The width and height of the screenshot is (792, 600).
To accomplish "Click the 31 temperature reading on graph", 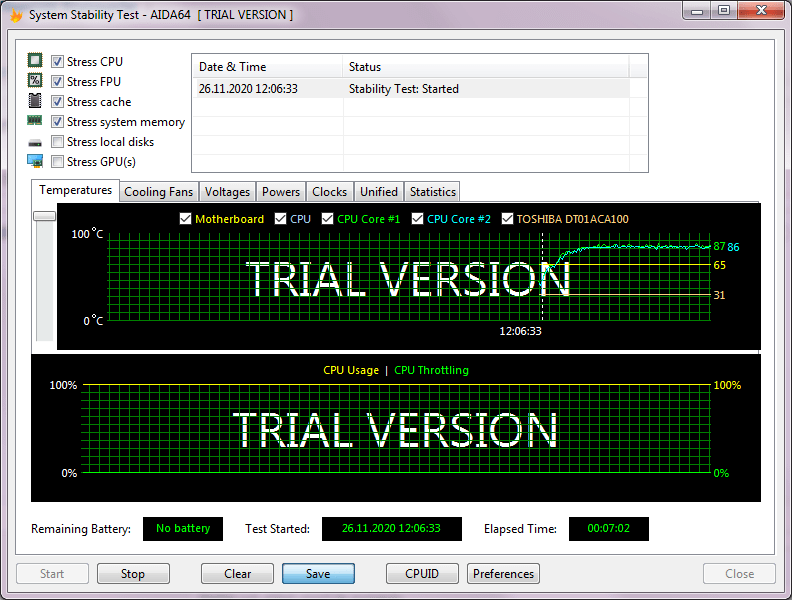I will (x=719, y=295).
